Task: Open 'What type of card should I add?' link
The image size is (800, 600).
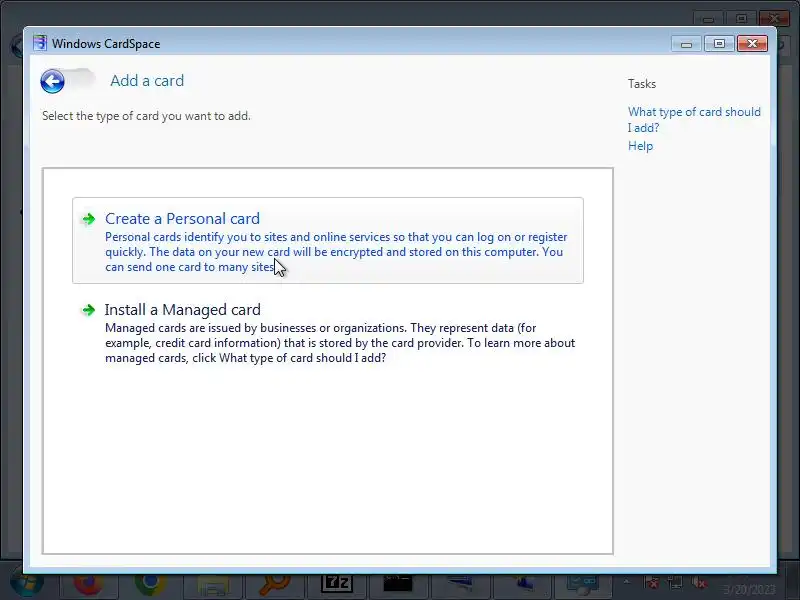Action: point(694,119)
